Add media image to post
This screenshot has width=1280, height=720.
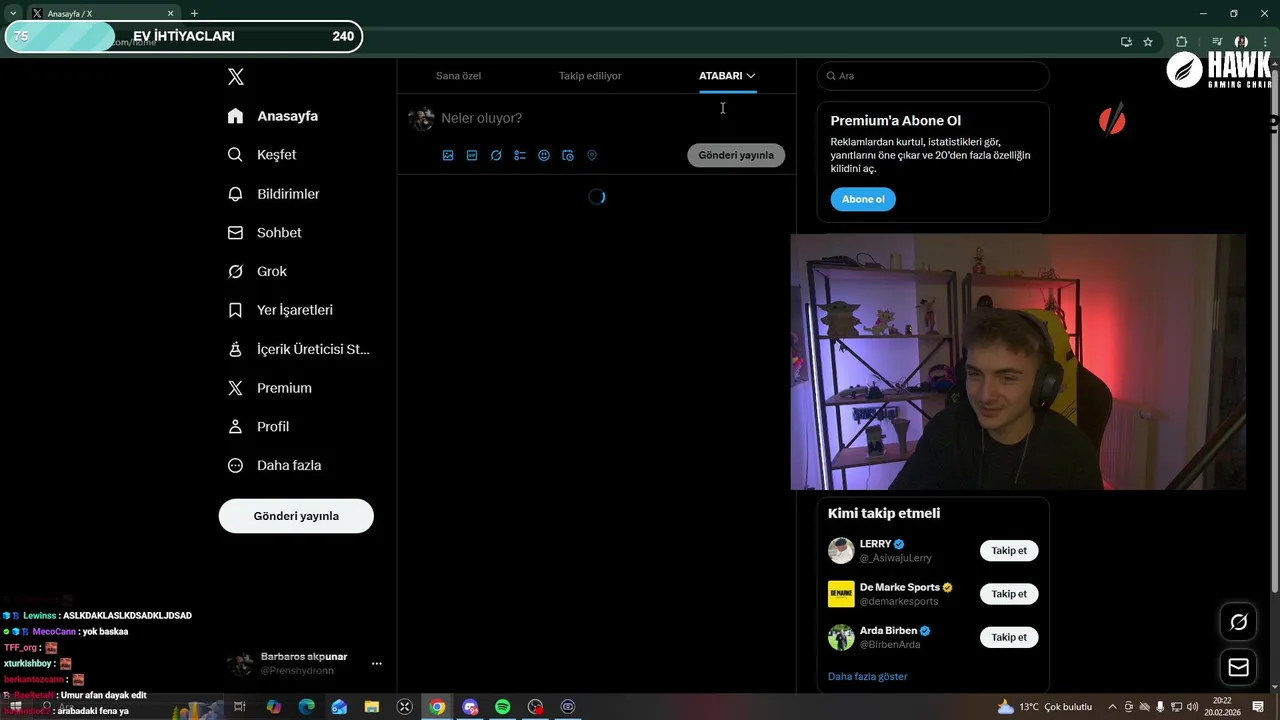pyautogui.click(x=448, y=155)
